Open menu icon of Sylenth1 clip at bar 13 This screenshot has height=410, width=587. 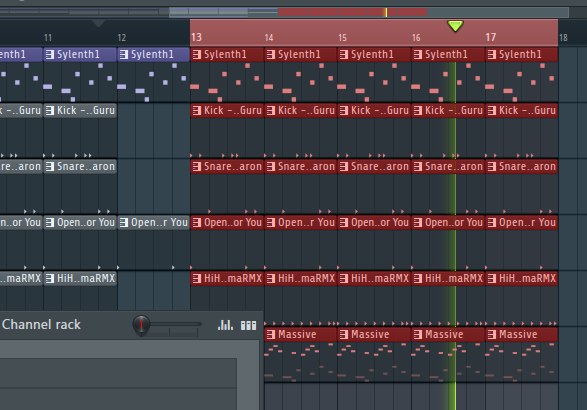pos(197,55)
